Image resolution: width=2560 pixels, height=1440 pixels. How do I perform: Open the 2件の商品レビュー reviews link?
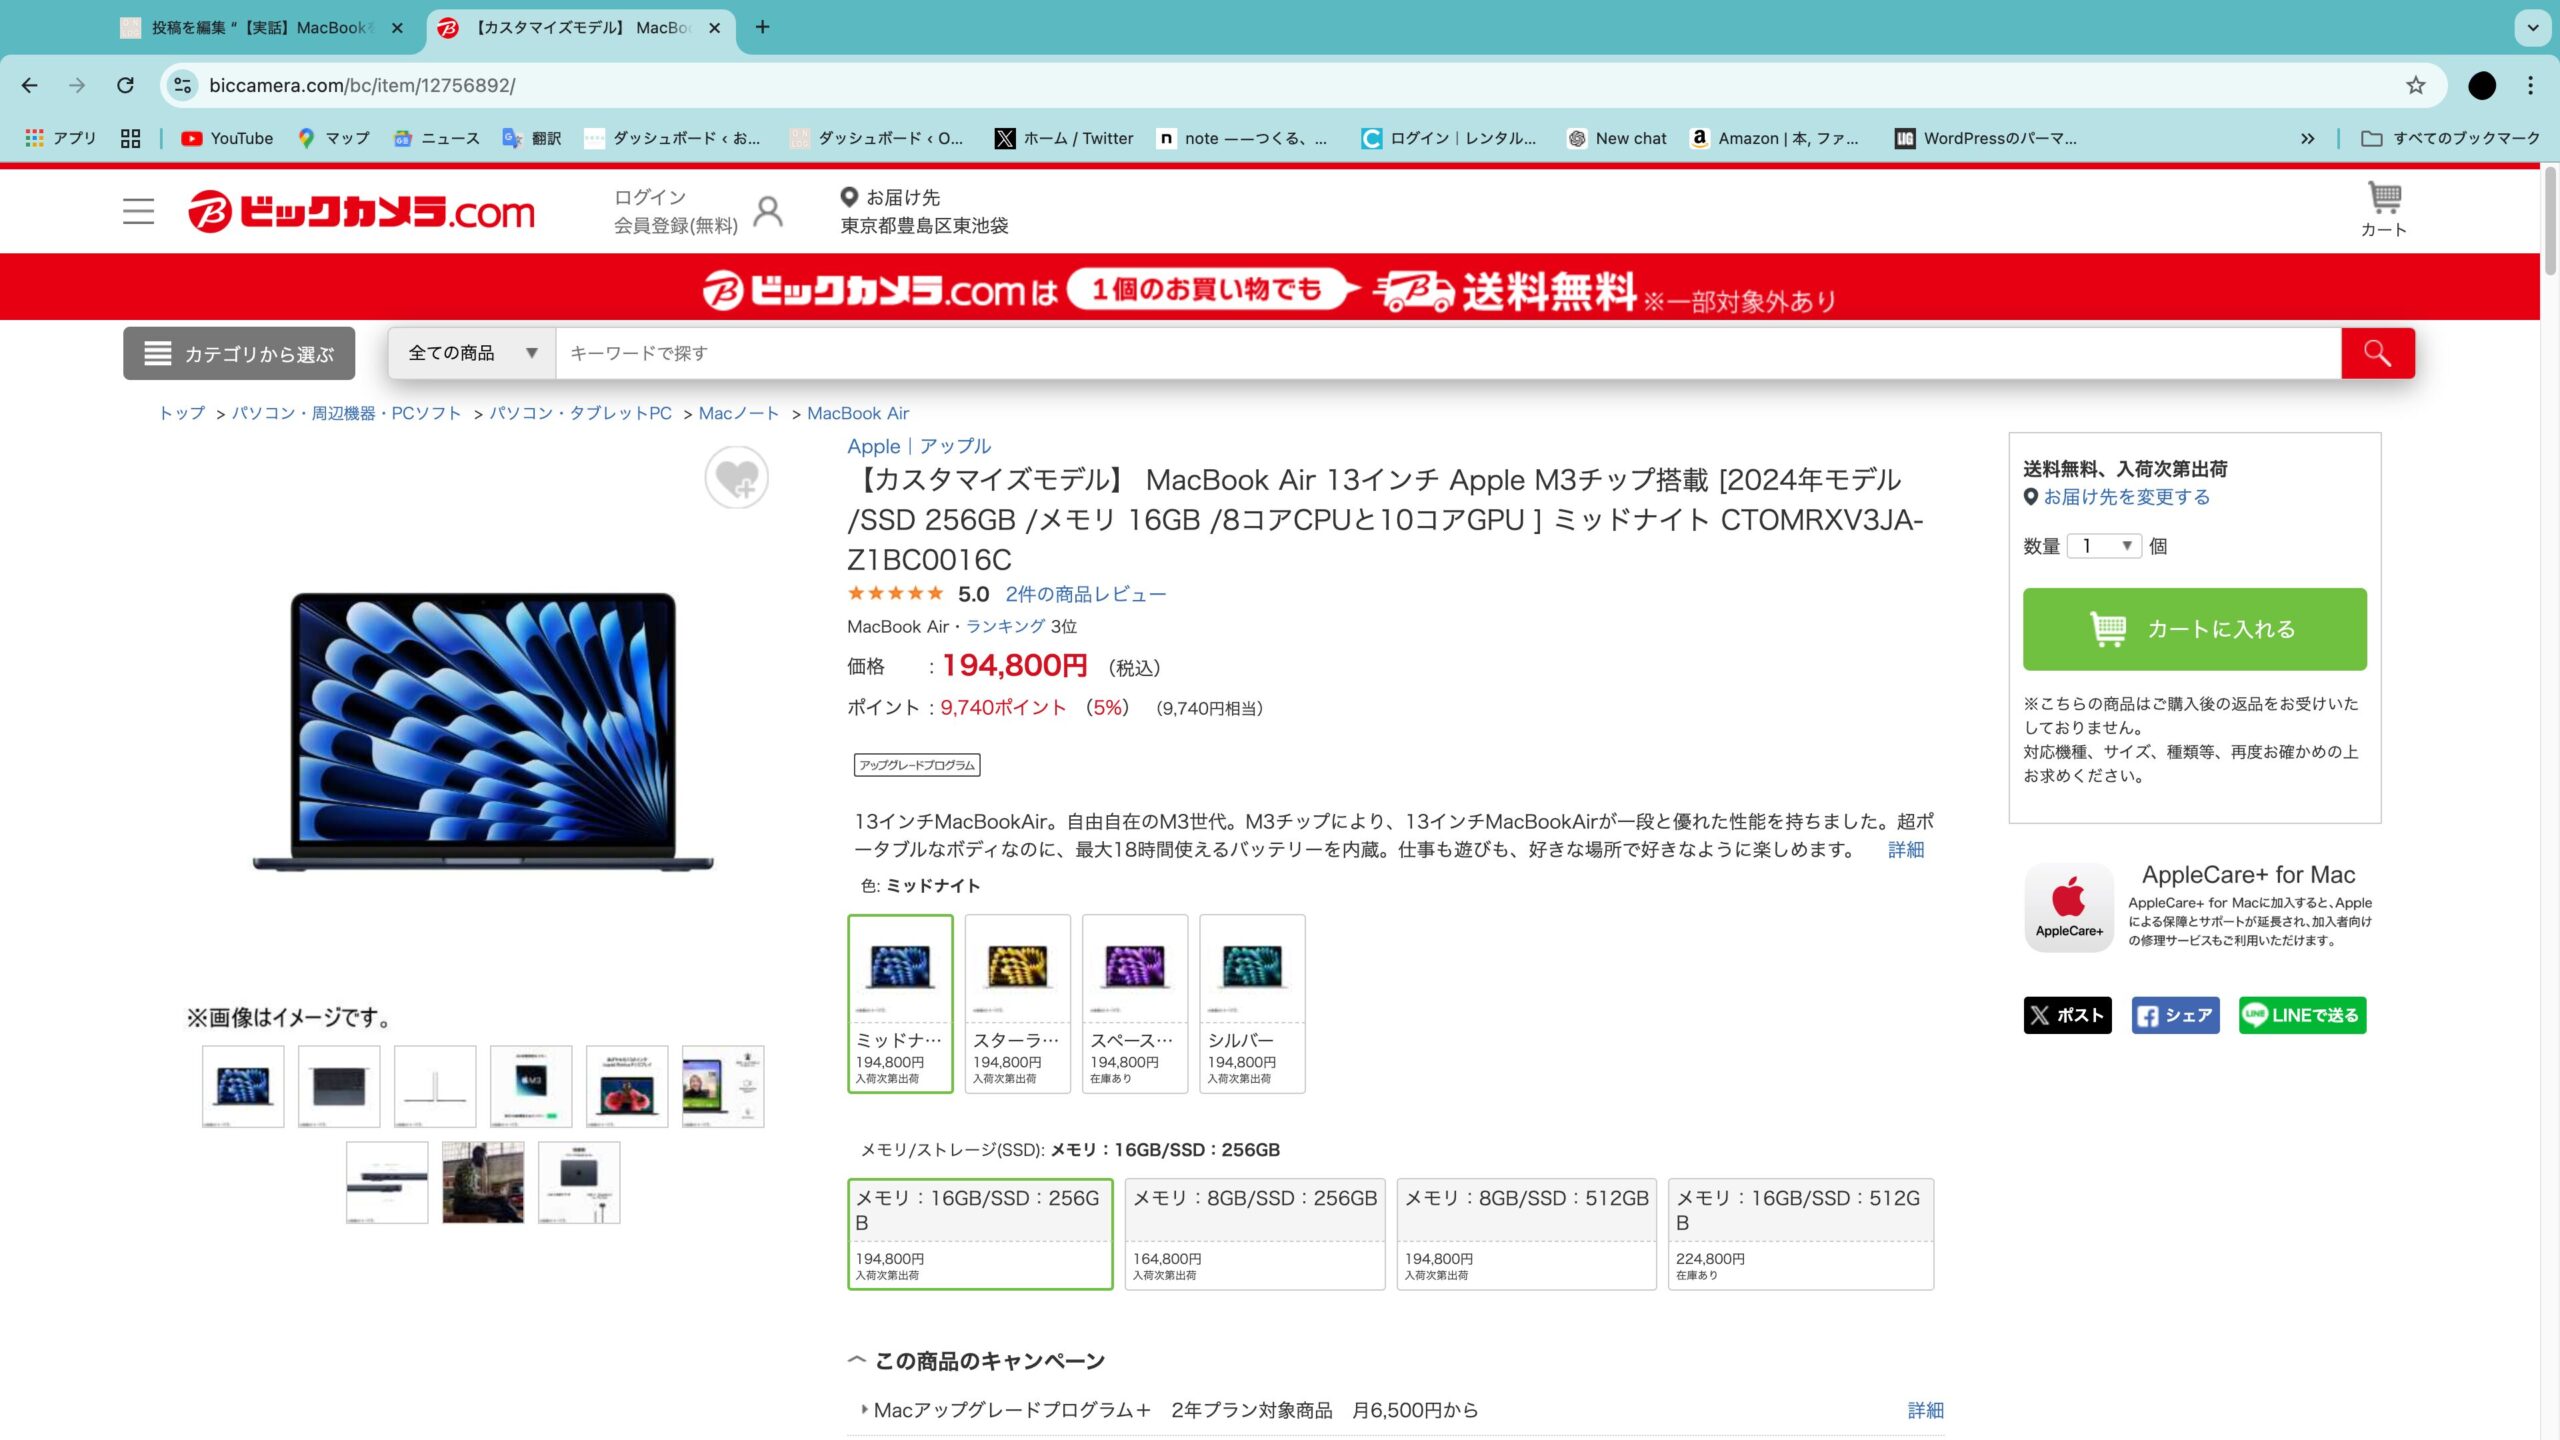[x=1085, y=593]
